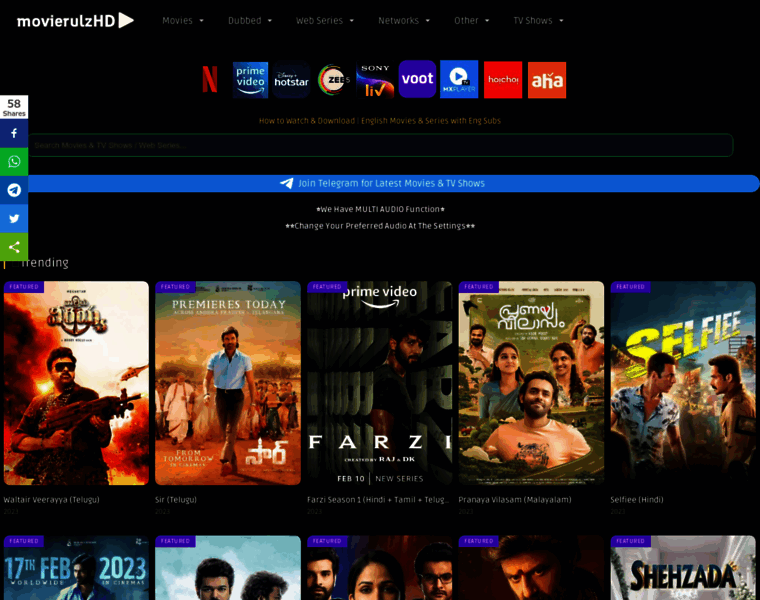Viewport: 760px width, 600px height.
Task: Open the Farzi prime video poster
Action: 380,383
